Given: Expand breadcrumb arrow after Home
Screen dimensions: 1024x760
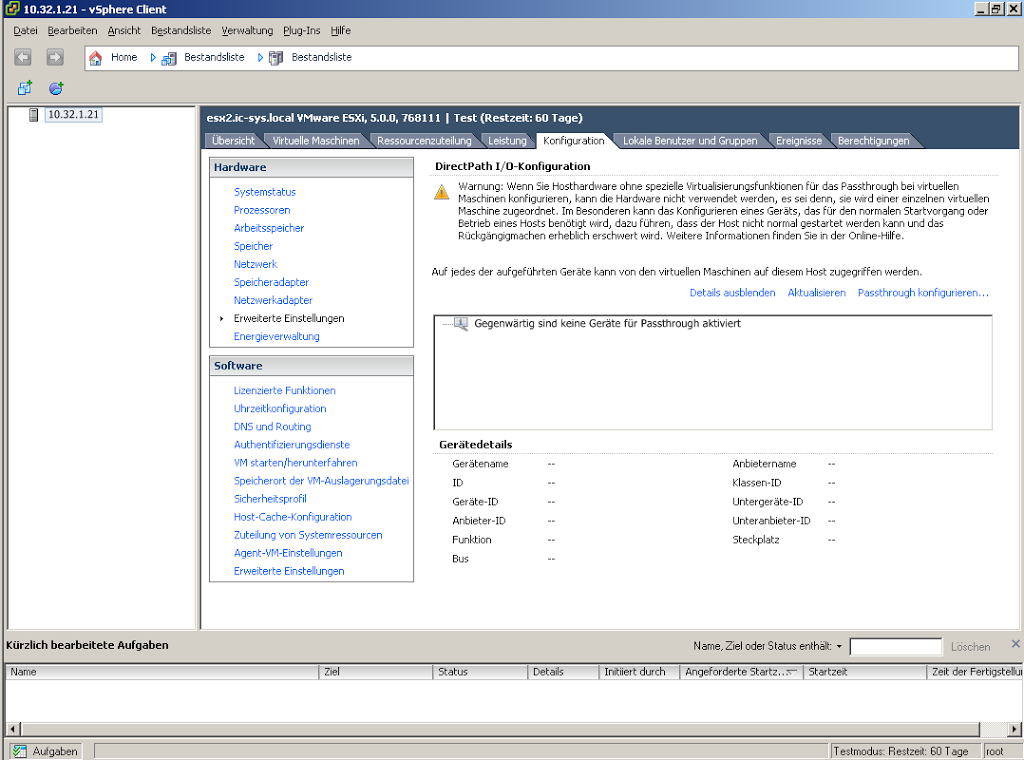Looking at the screenshot, I should pyautogui.click(x=153, y=58).
